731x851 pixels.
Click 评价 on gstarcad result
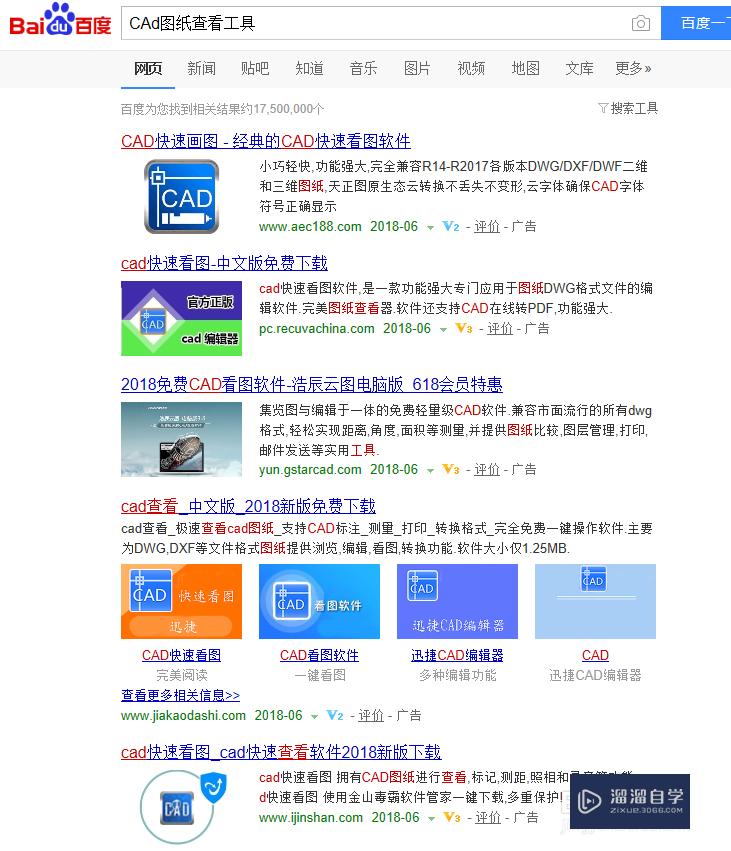(487, 469)
